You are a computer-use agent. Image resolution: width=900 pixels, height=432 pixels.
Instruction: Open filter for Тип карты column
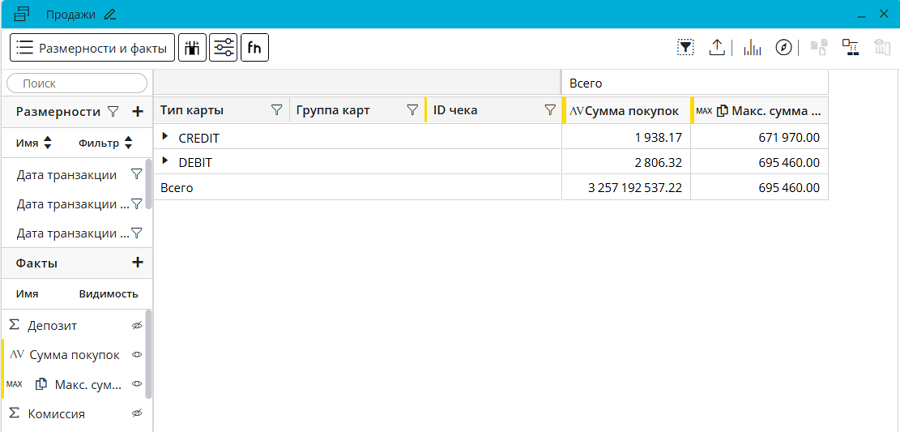point(277,110)
